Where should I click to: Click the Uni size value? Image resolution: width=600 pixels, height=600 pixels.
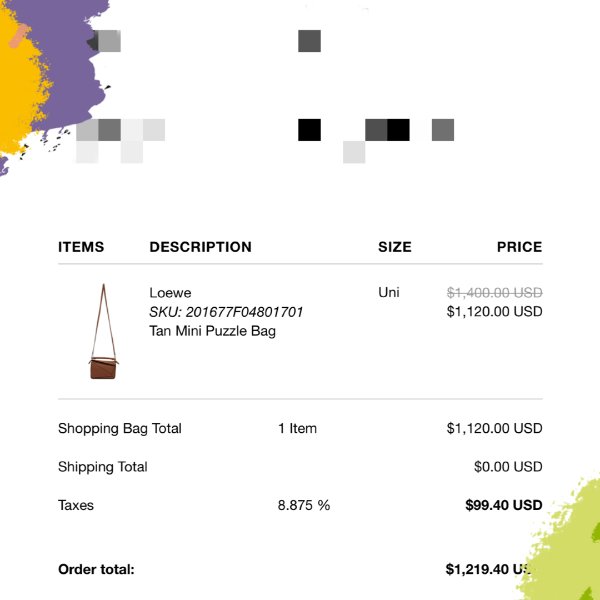pos(389,293)
